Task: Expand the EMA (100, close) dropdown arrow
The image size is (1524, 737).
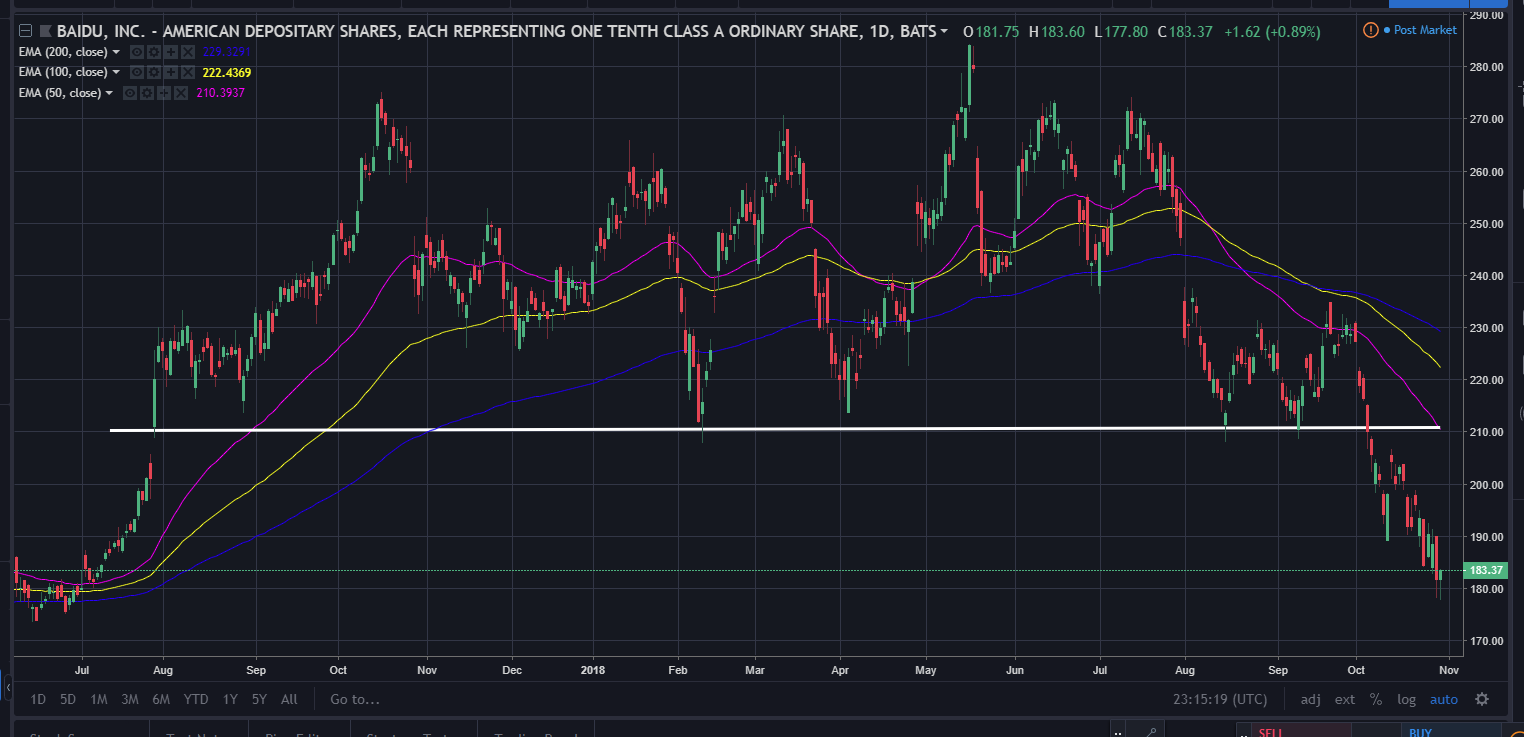Action: tap(117, 72)
